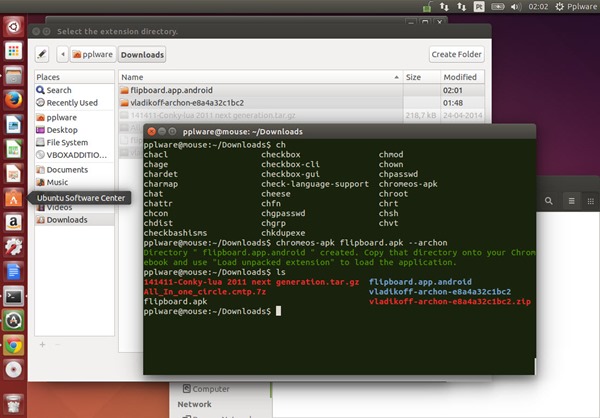Open Software Updater launcher icon
Viewport: 600px width, 418px height.
(13, 320)
